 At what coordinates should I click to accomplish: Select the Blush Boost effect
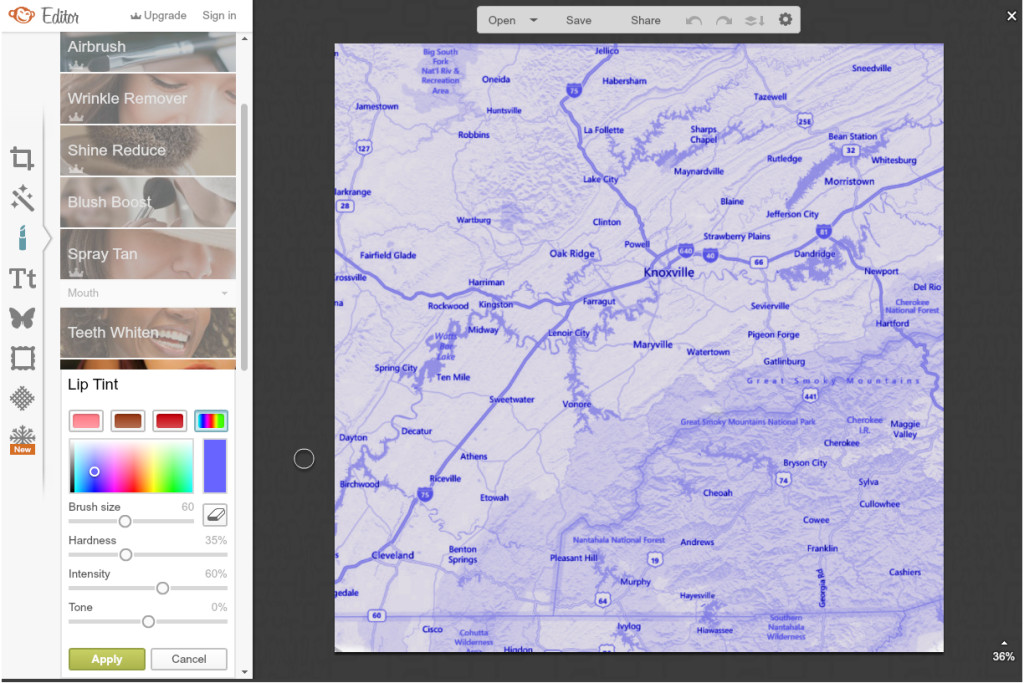click(x=148, y=202)
